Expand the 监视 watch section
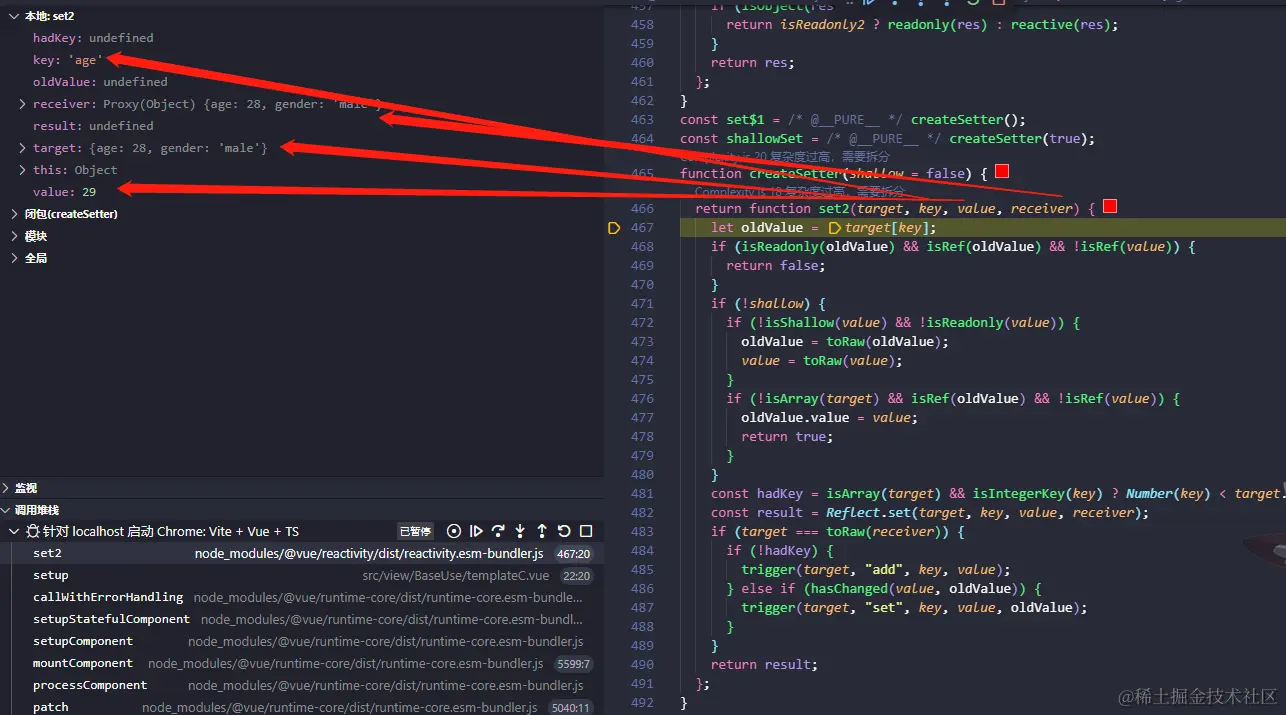 (x=7, y=488)
